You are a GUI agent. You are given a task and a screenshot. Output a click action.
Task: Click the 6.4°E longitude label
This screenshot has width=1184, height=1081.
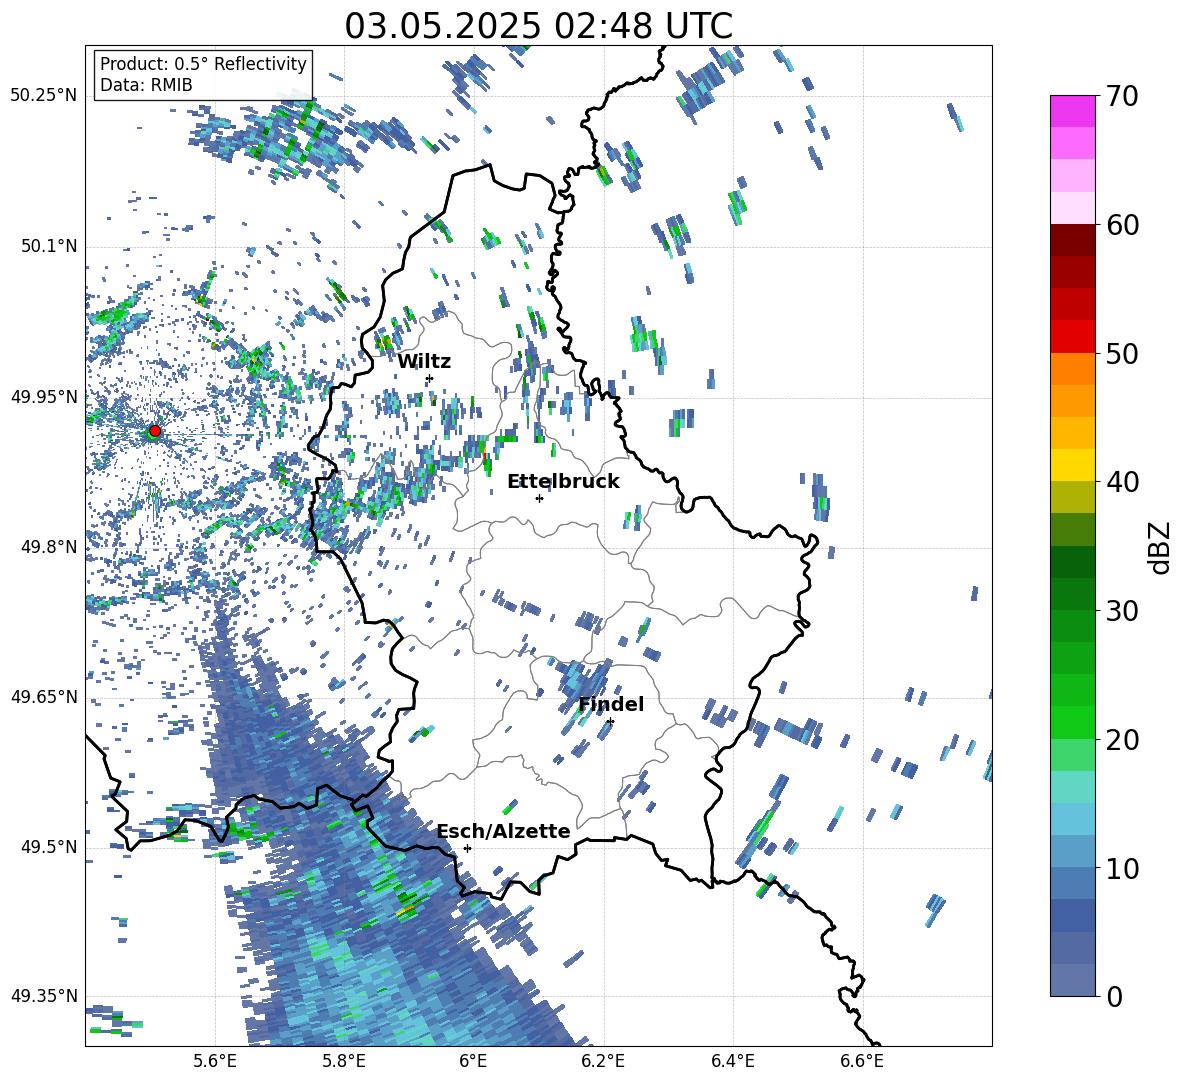732,1061
